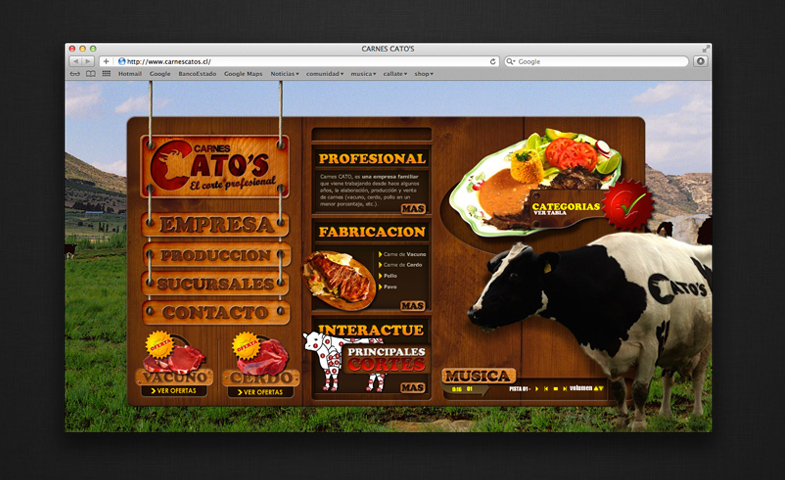
Task: Select Pollo in the fabricacion list
Action: coord(388,276)
